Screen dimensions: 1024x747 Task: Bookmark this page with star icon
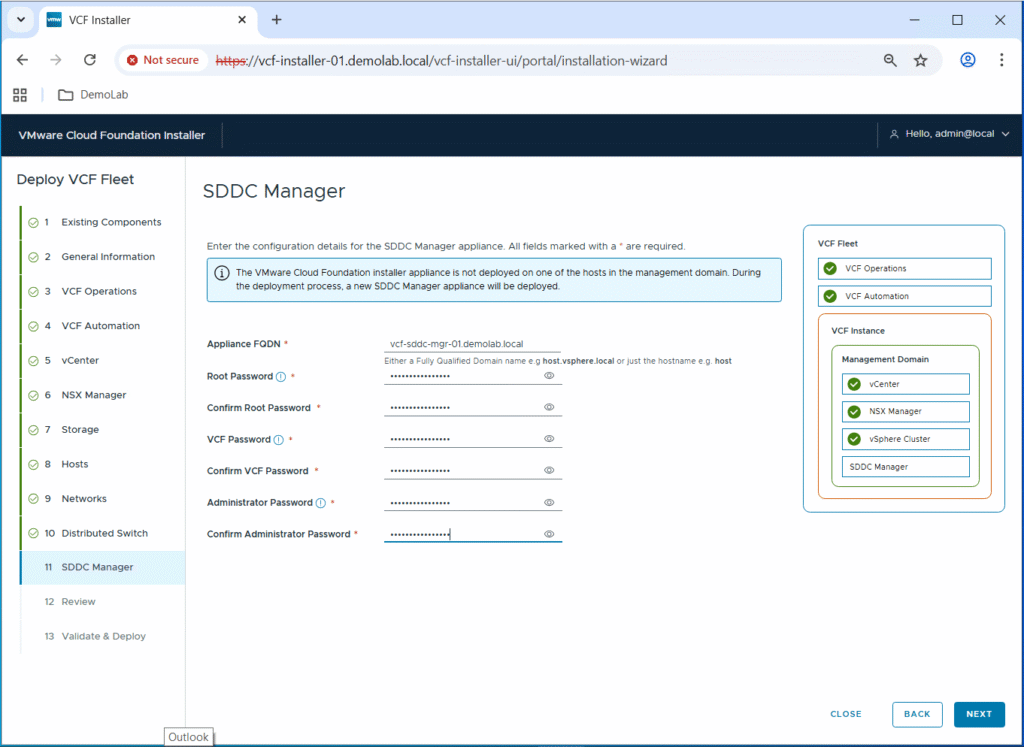[x=920, y=60]
